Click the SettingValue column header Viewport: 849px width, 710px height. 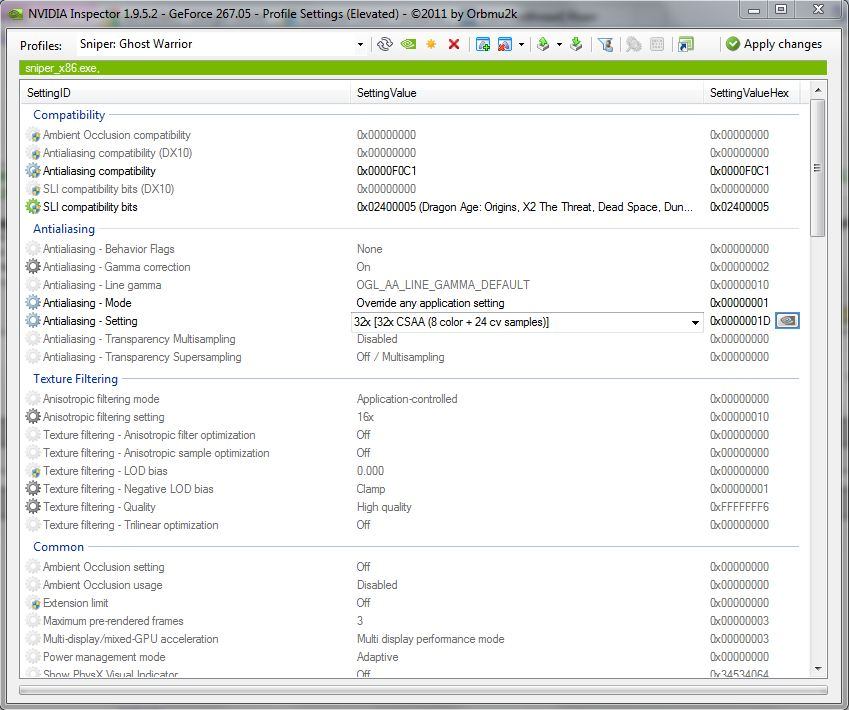pos(526,93)
